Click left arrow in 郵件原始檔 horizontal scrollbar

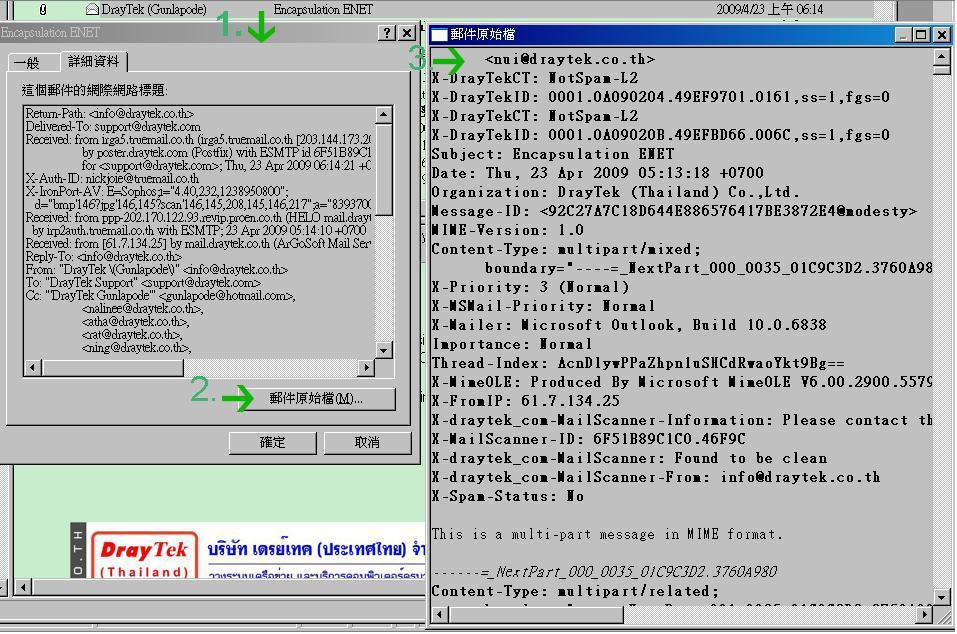(x=439, y=614)
